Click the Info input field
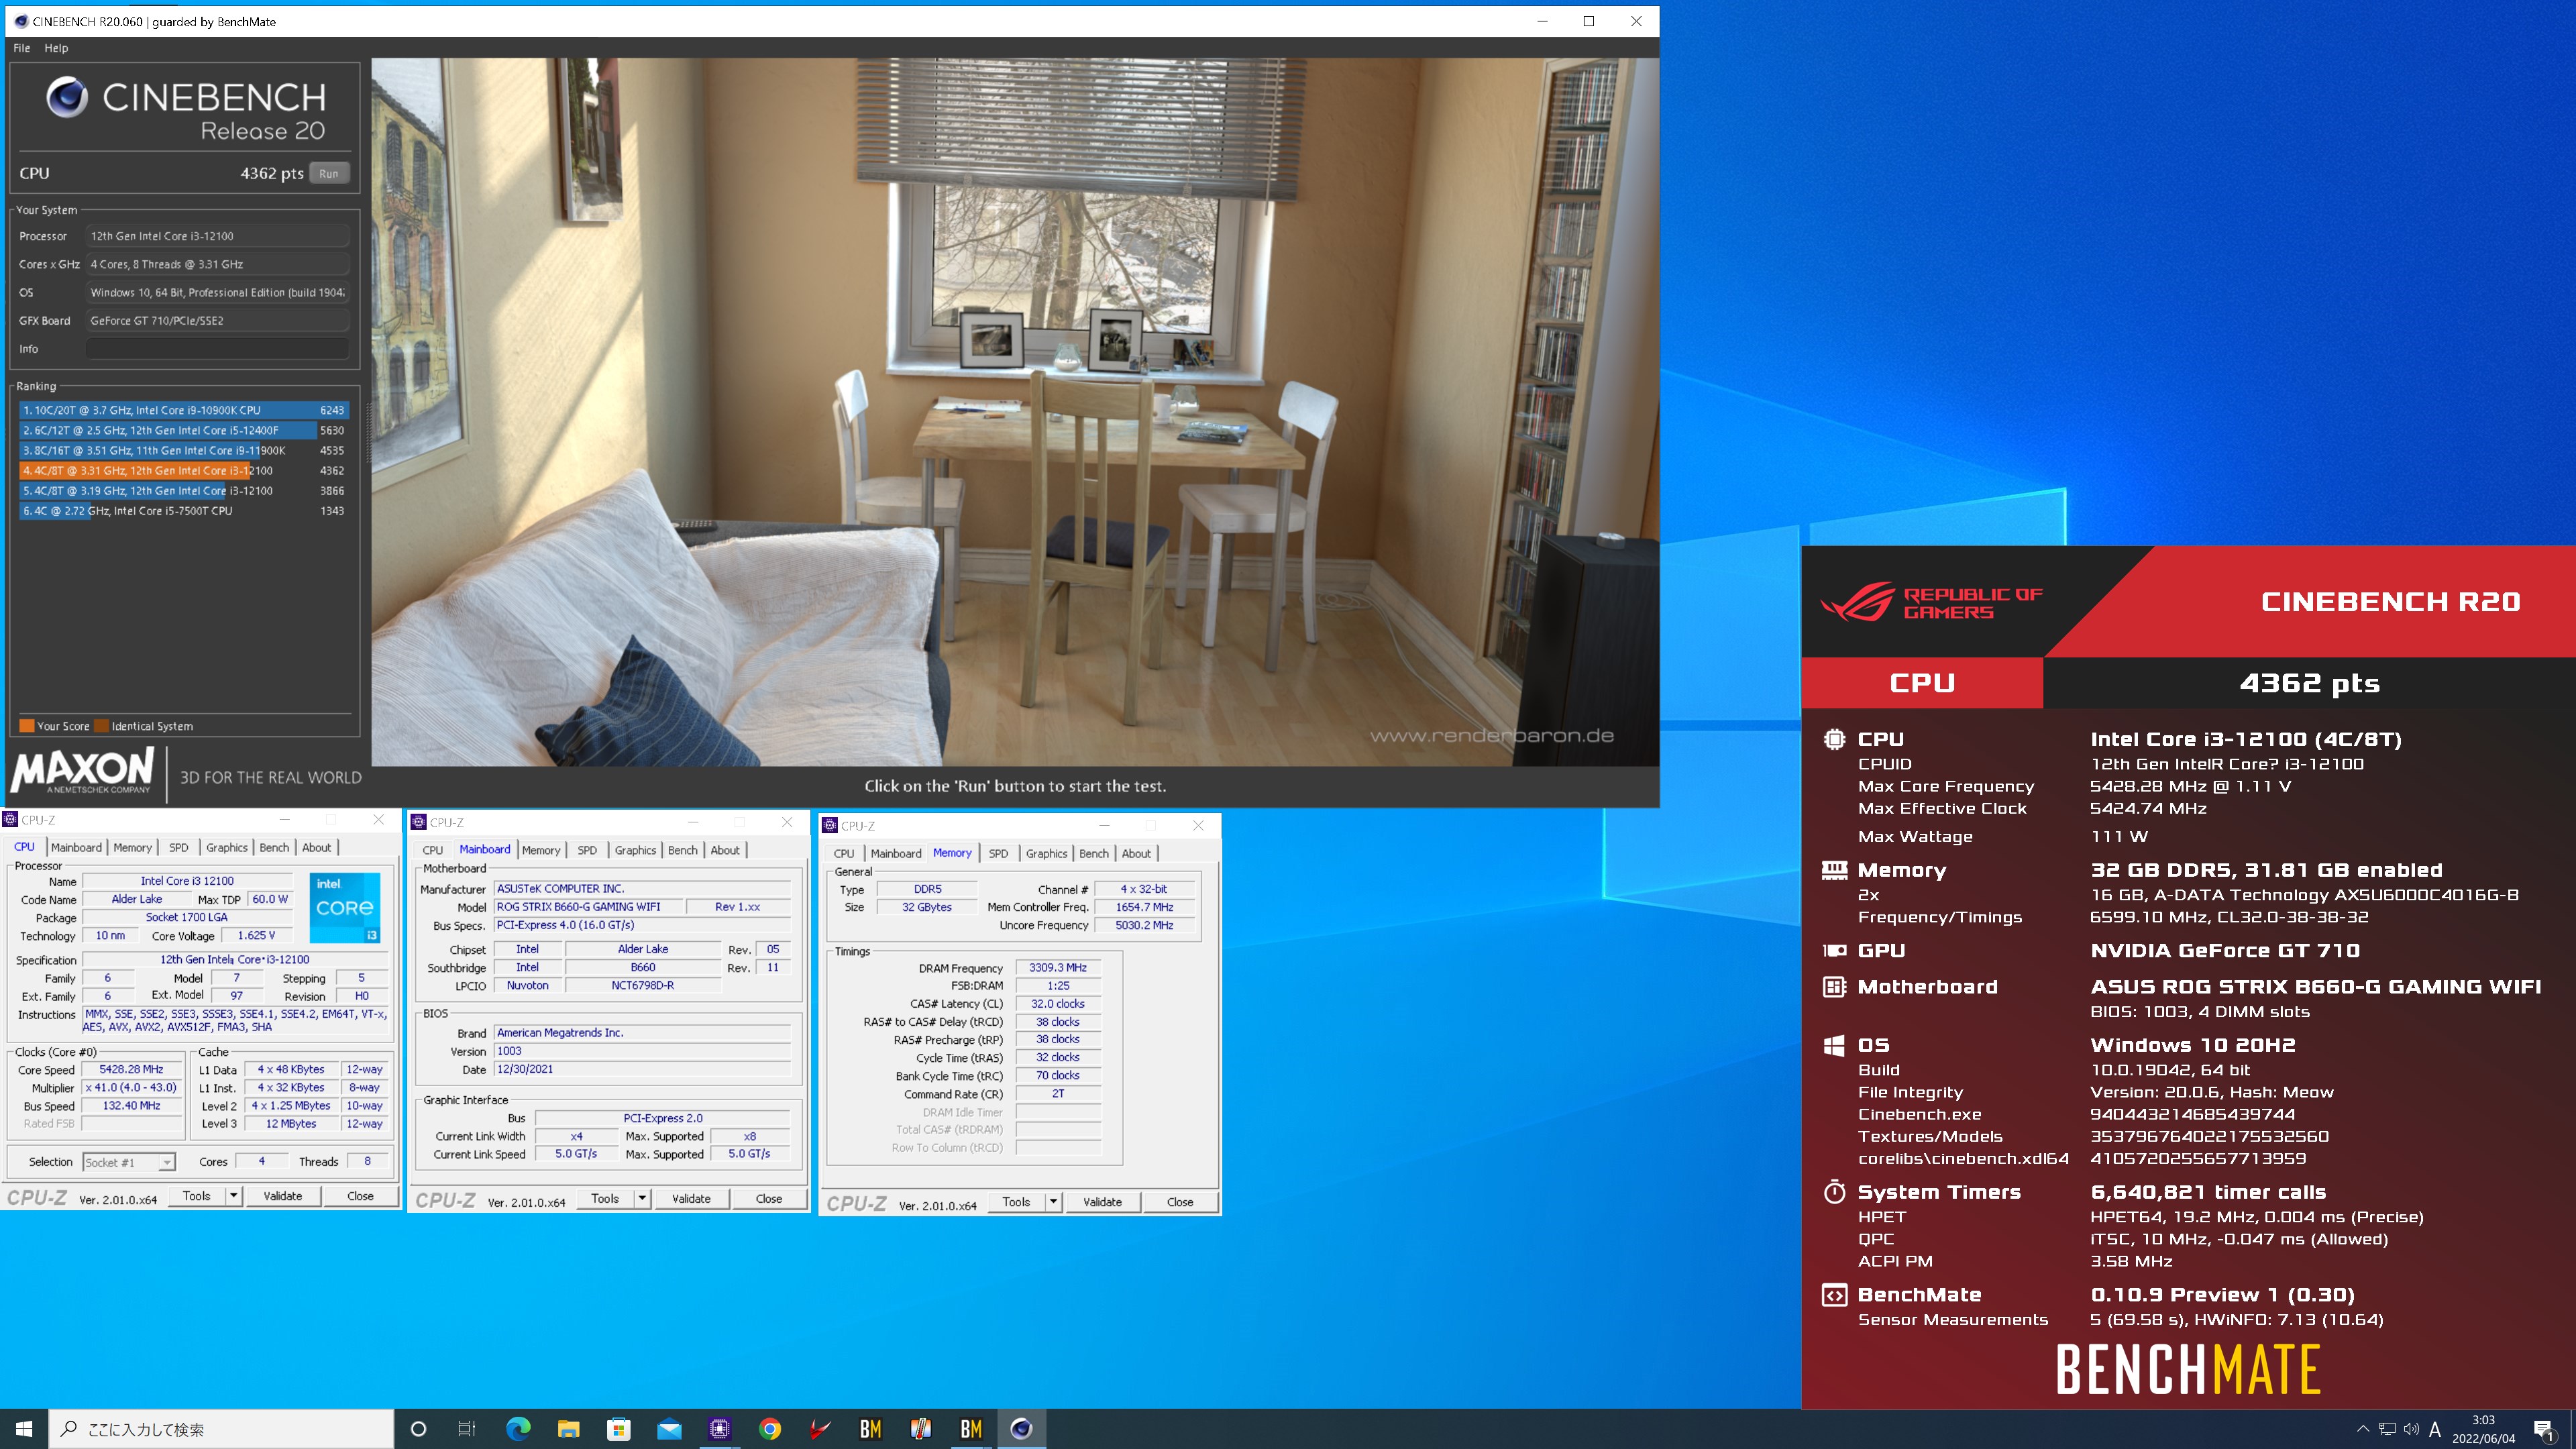 point(216,349)
